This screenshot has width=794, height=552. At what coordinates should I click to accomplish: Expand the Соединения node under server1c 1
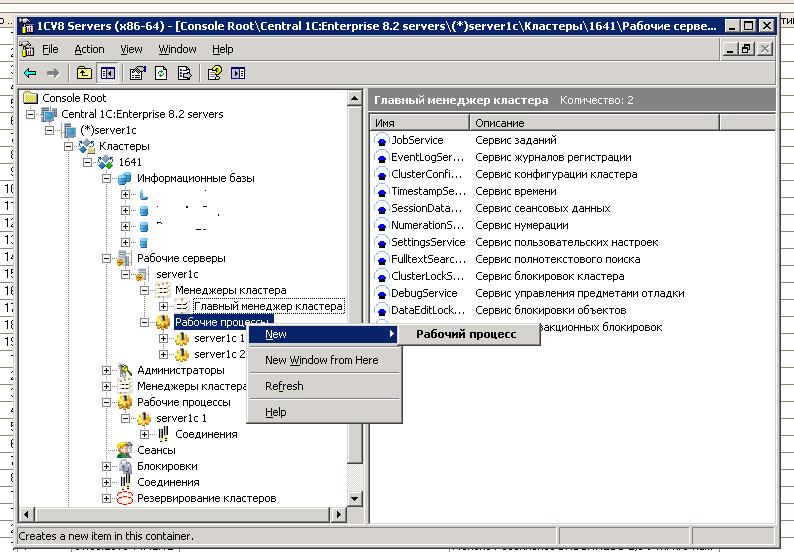tap(144, 435)
